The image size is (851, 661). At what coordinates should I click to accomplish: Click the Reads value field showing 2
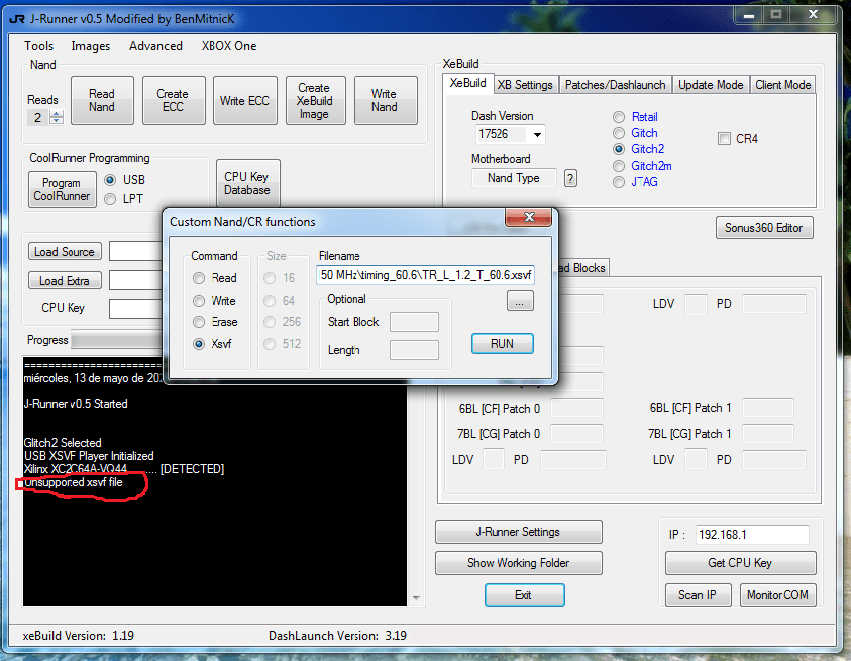[x=37, y=117]
